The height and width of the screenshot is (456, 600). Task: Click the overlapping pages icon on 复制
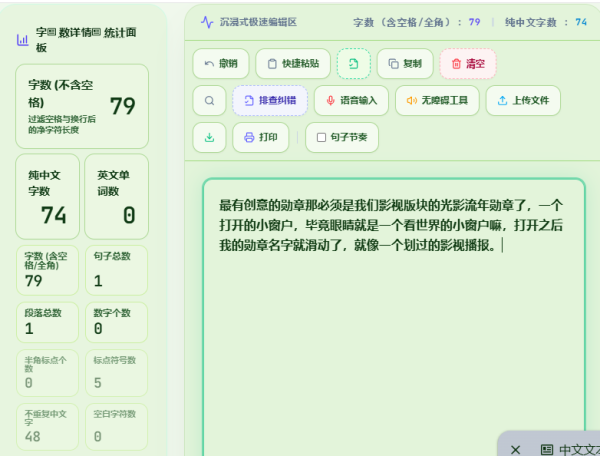point(393,64)
